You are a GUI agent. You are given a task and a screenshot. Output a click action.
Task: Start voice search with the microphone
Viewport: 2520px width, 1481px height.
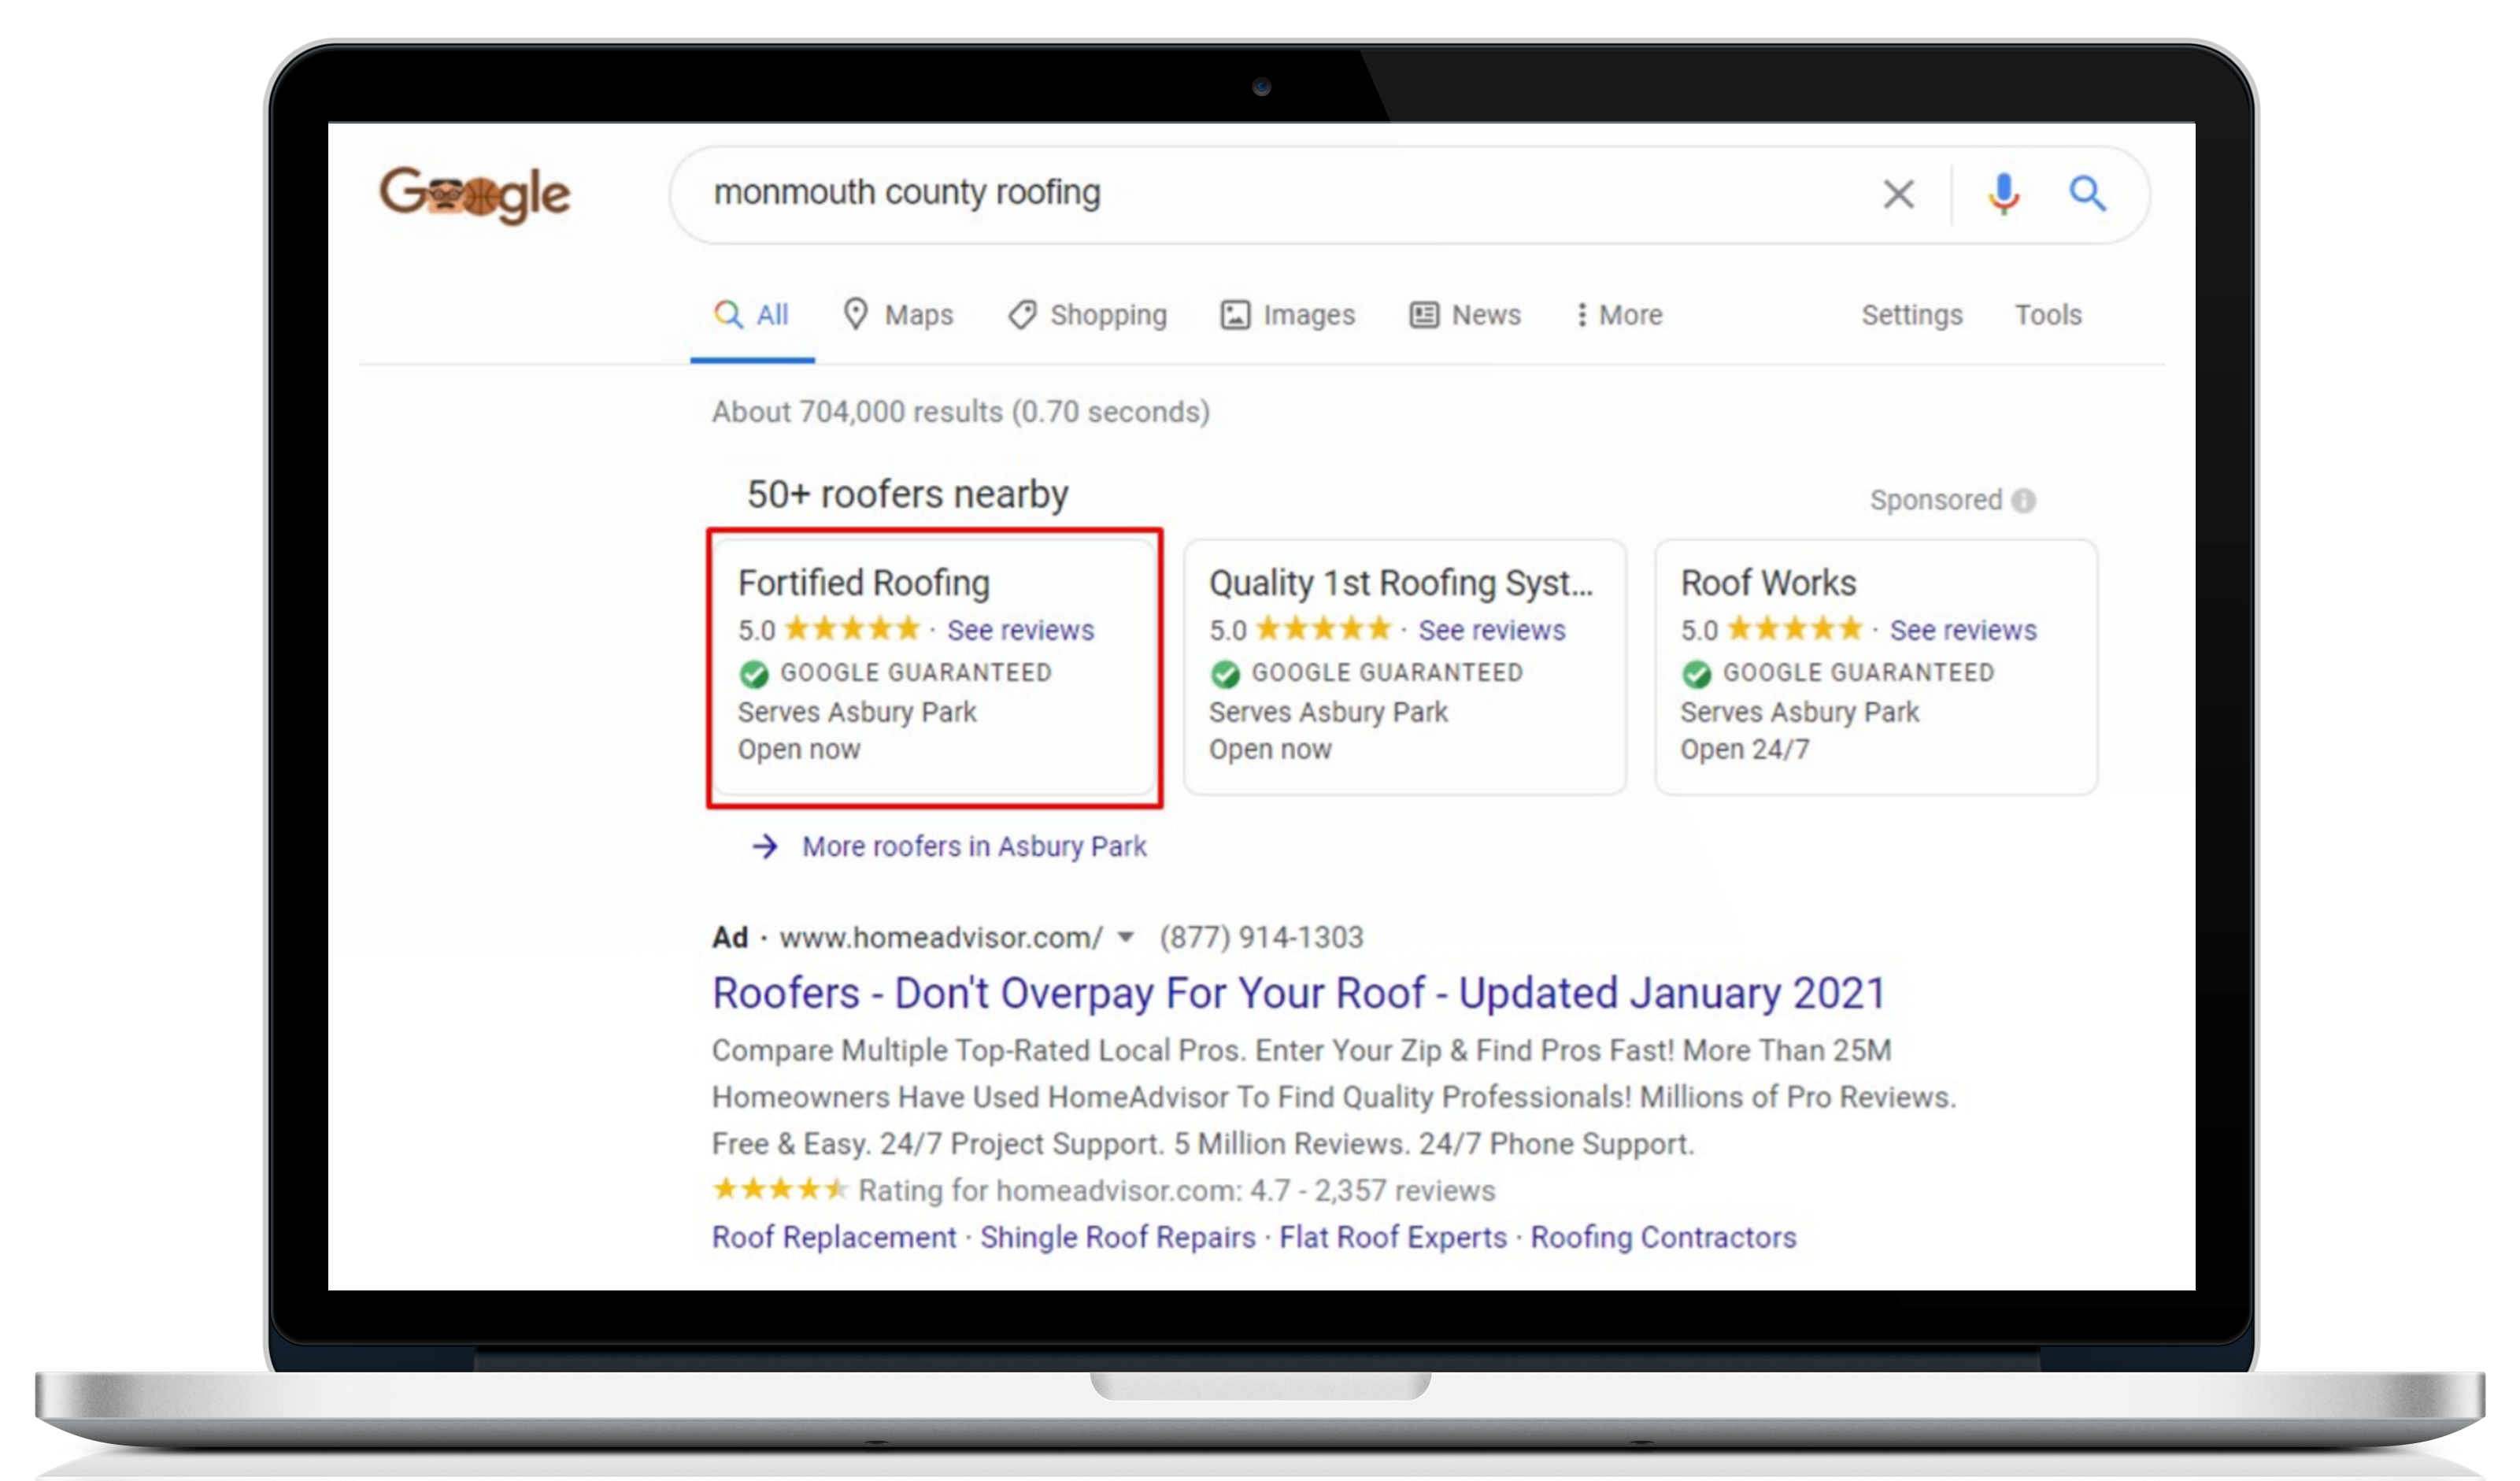coord(2003,194)
